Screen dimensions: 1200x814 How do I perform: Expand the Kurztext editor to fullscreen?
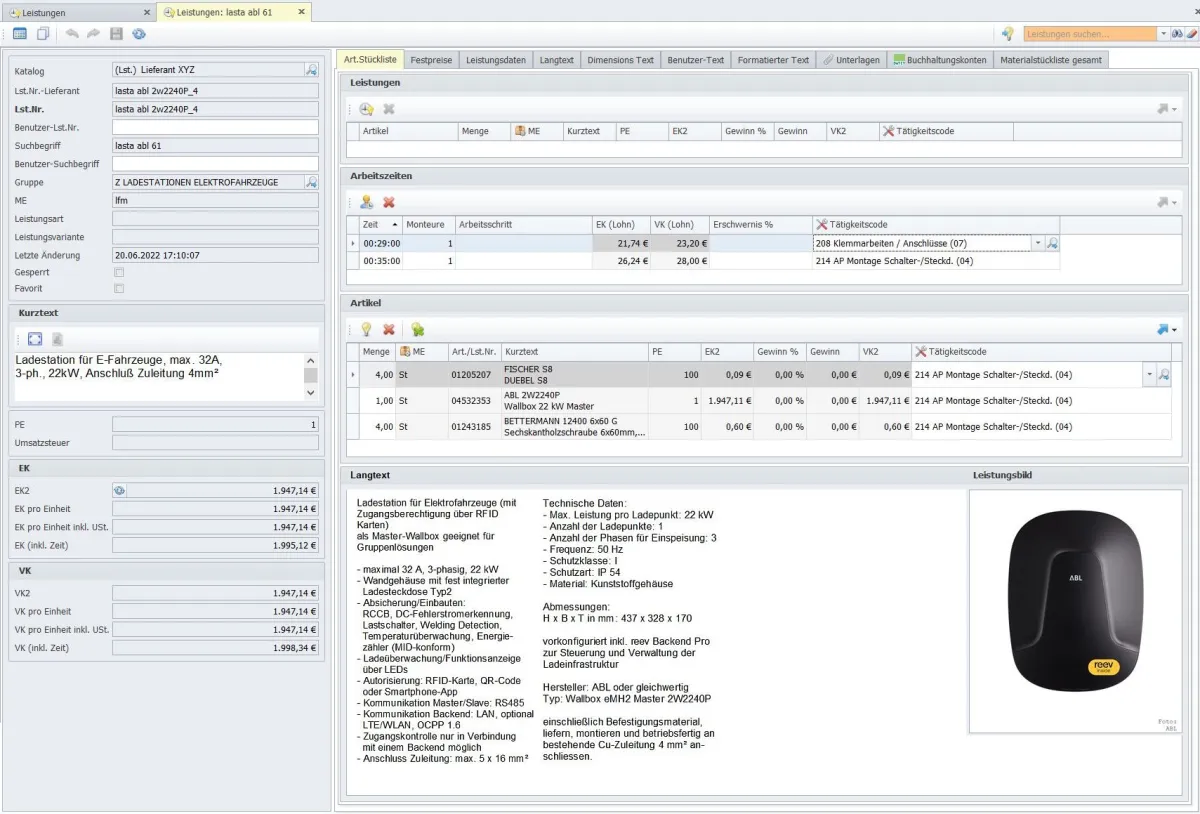pos(35,339)
